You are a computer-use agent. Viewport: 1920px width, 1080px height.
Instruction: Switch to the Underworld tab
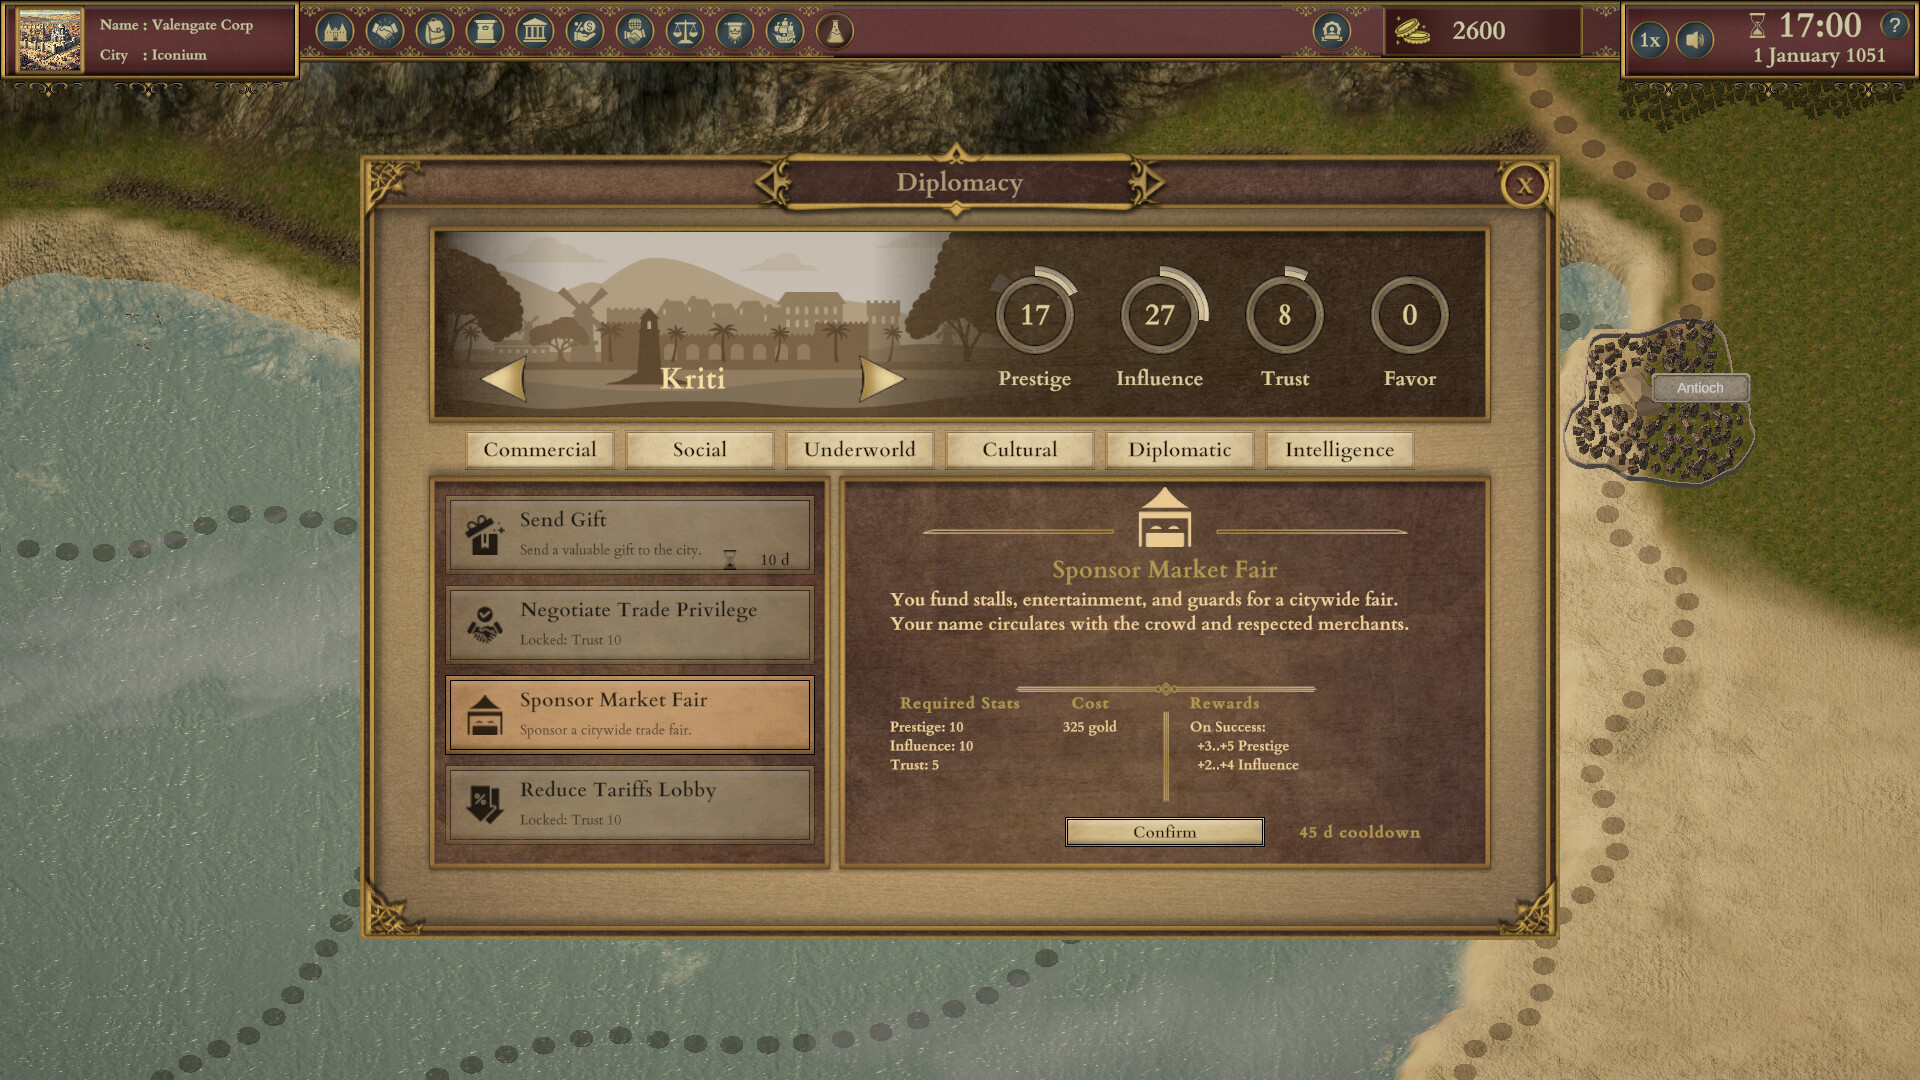[x=859, y=450]
